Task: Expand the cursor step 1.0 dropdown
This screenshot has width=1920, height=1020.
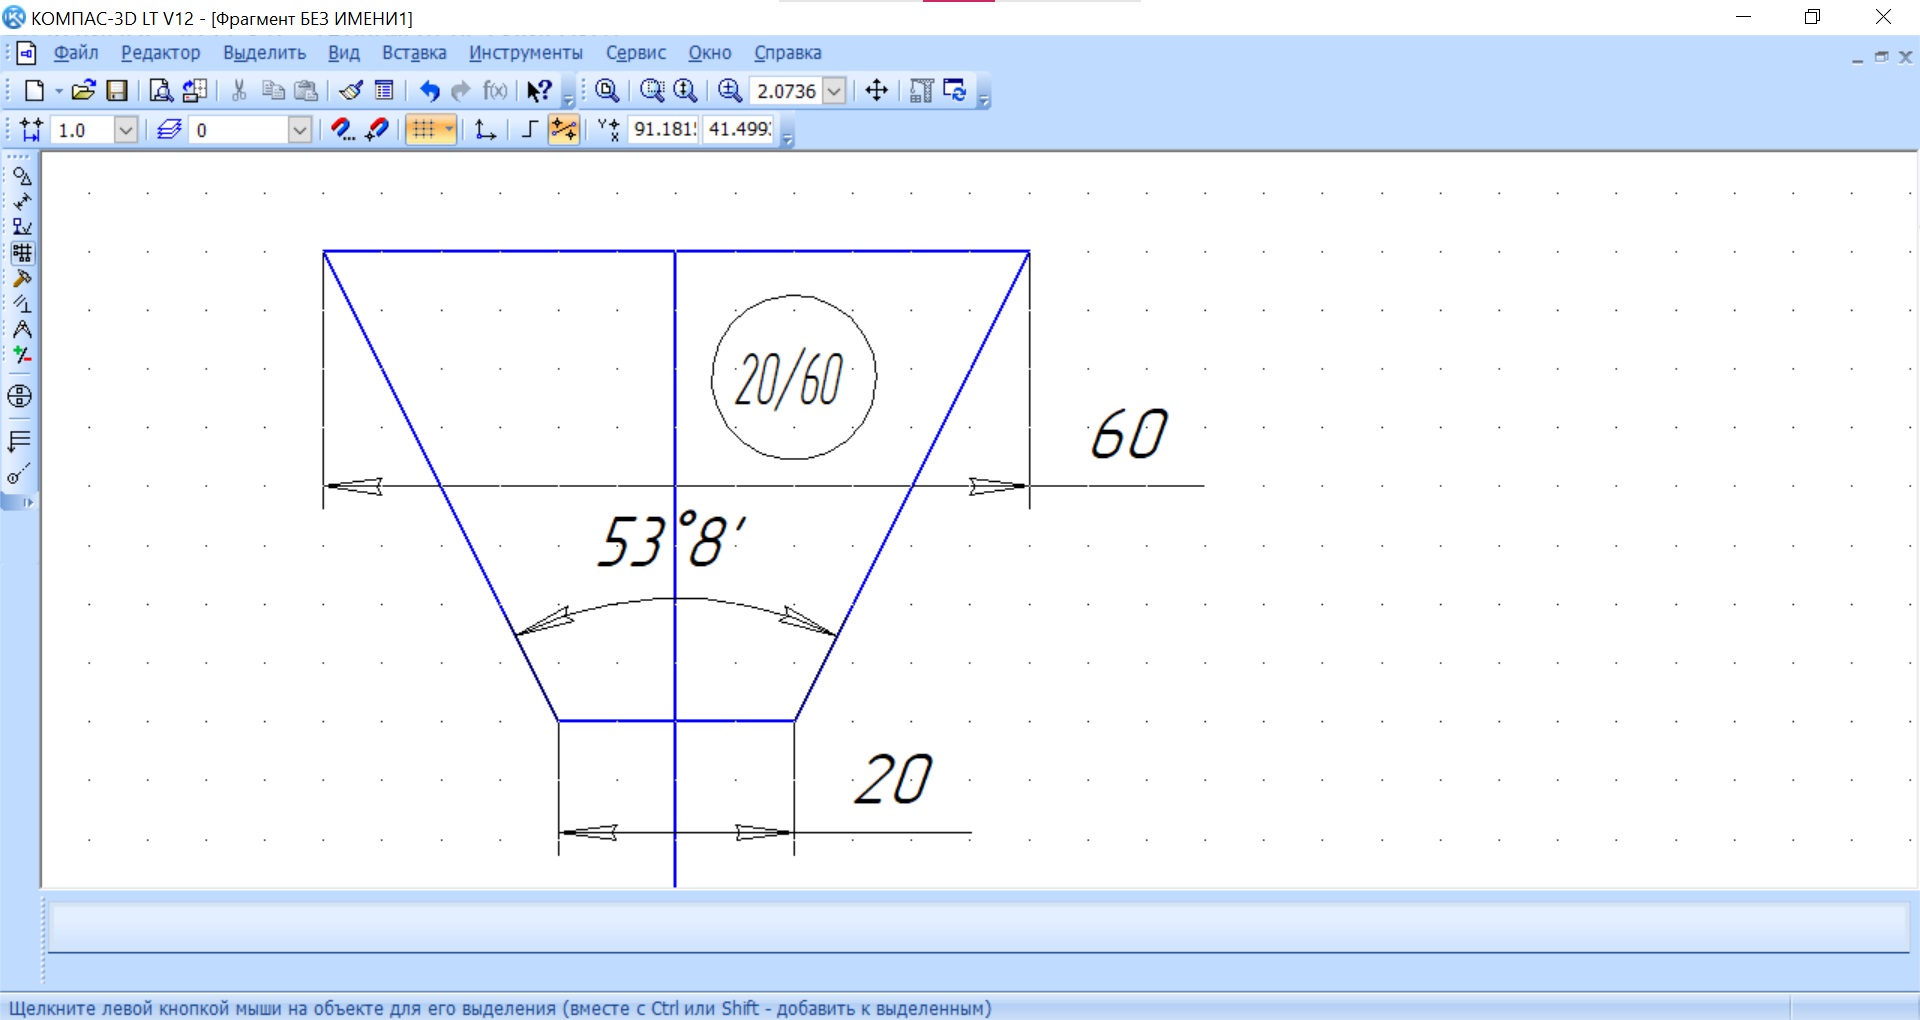Action: tap(125, 130)
